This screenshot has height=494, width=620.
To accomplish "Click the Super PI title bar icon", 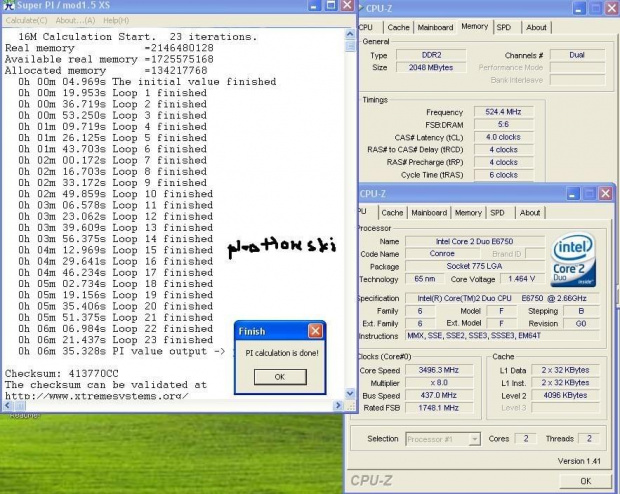I will point(8,6).
